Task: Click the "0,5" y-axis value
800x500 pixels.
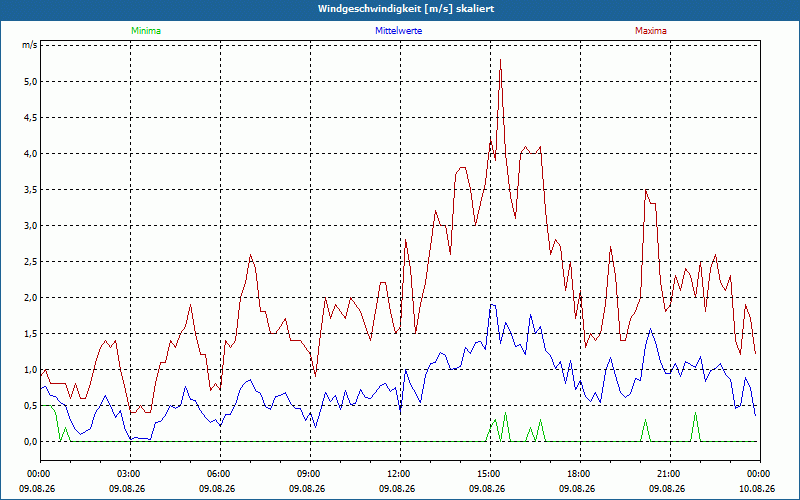Action: [x=31, y=406]
